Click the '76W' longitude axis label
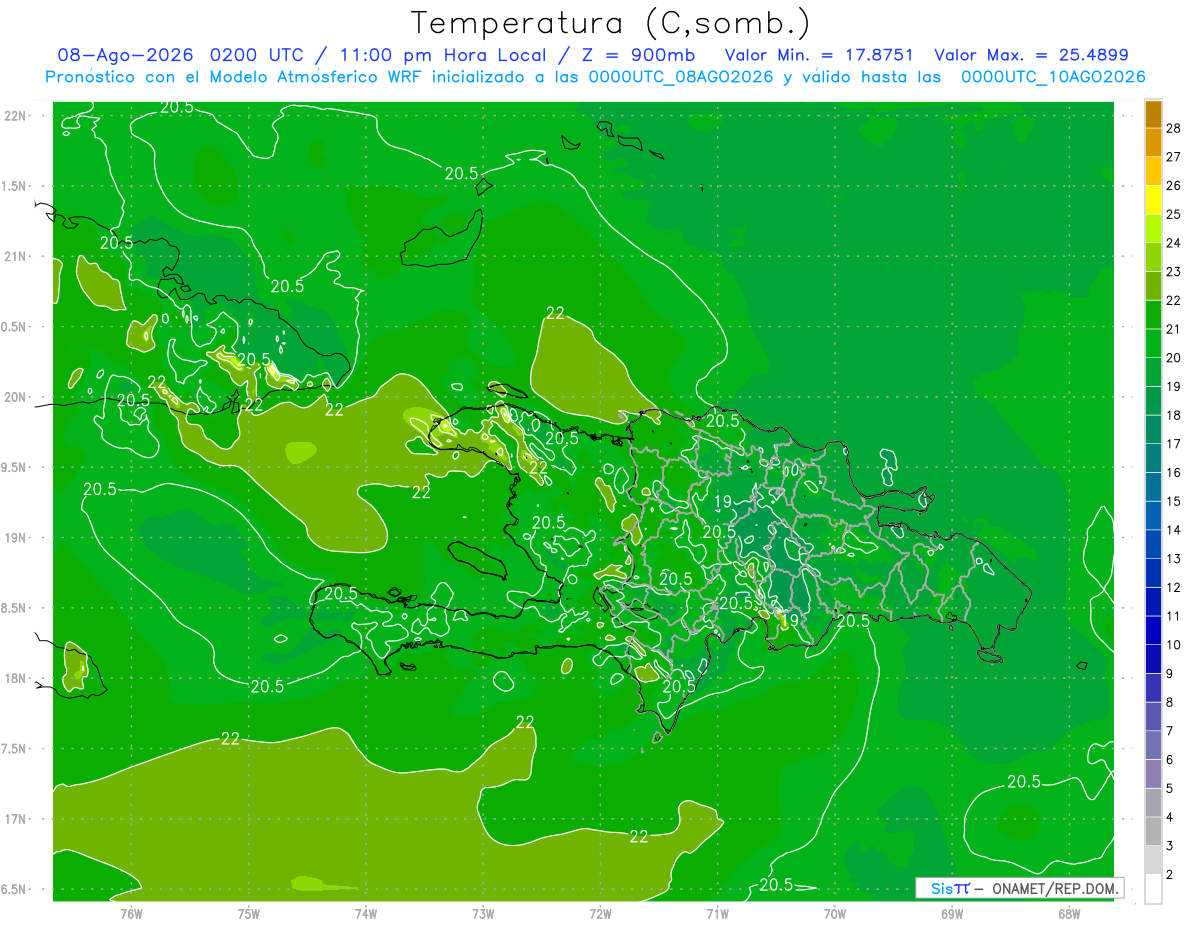 pyautogui.click(x=131, y=914)
